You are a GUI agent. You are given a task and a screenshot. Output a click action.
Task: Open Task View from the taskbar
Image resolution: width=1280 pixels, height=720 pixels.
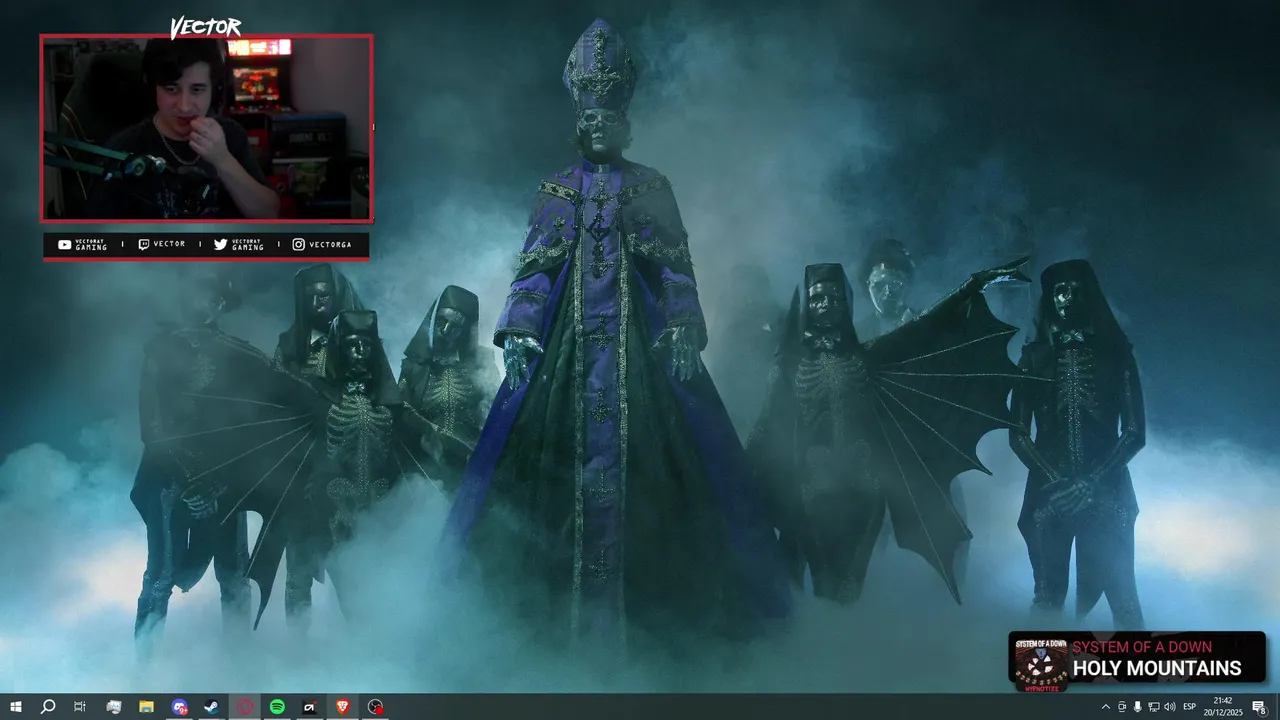click(x=80, y=707)
